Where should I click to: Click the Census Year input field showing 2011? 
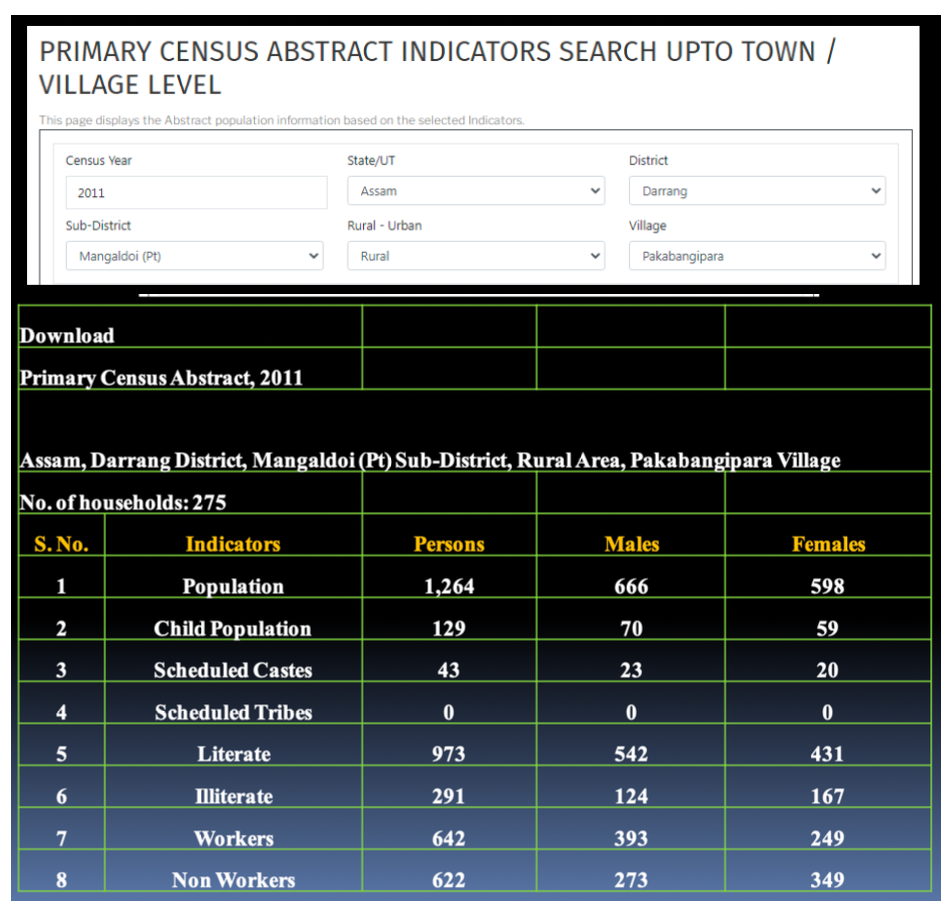[196, 193]
